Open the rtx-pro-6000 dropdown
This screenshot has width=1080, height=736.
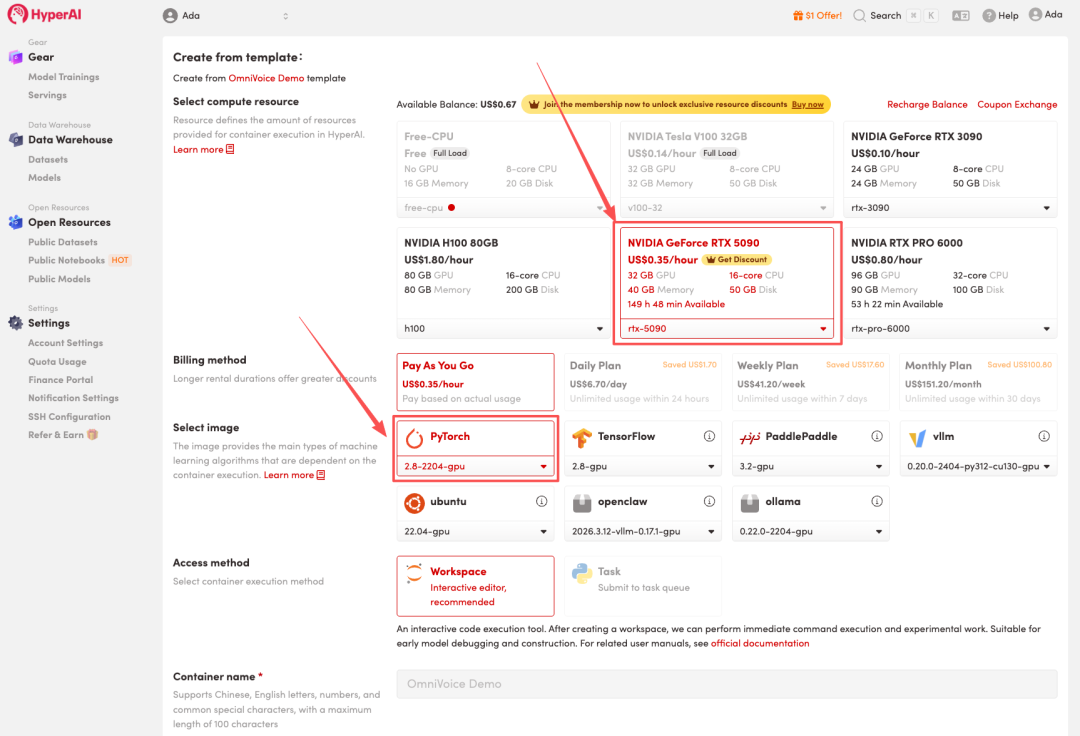(x=950, y=329)
